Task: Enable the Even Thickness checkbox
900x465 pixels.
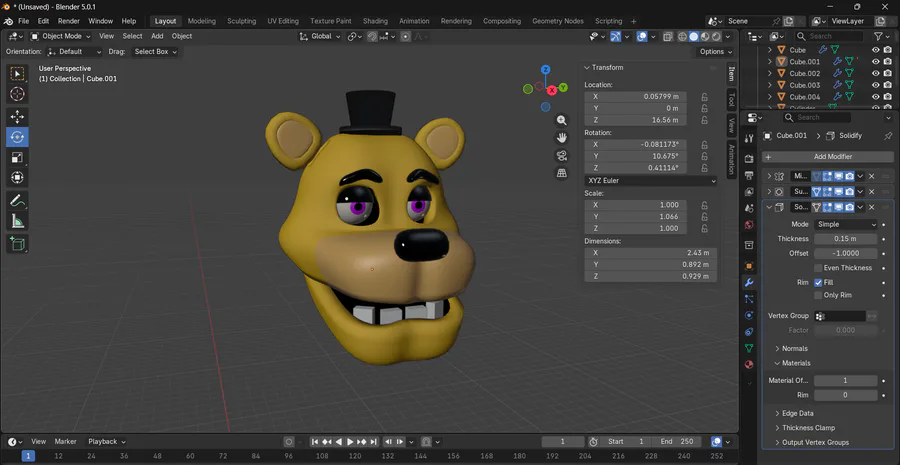Action: [818, 268]
